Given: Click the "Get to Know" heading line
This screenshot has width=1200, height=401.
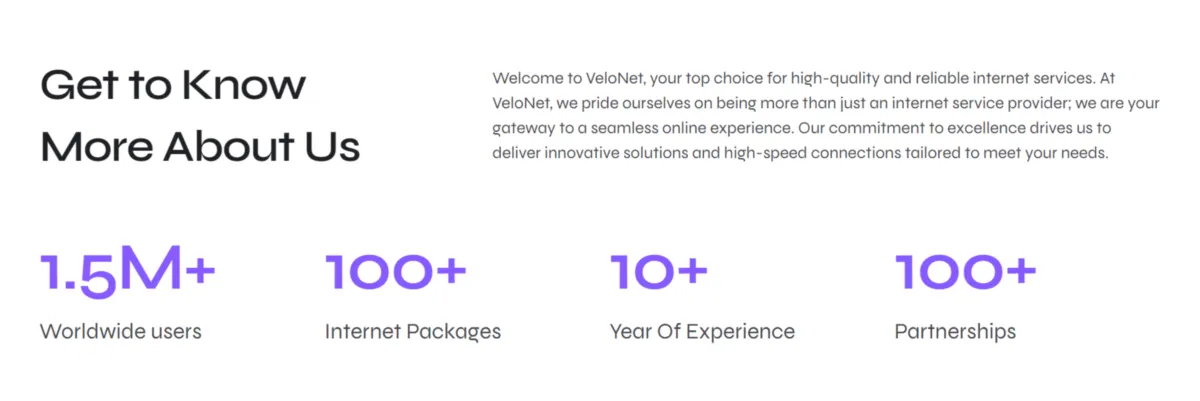Looking at the screenshot, I should [173, 85].
